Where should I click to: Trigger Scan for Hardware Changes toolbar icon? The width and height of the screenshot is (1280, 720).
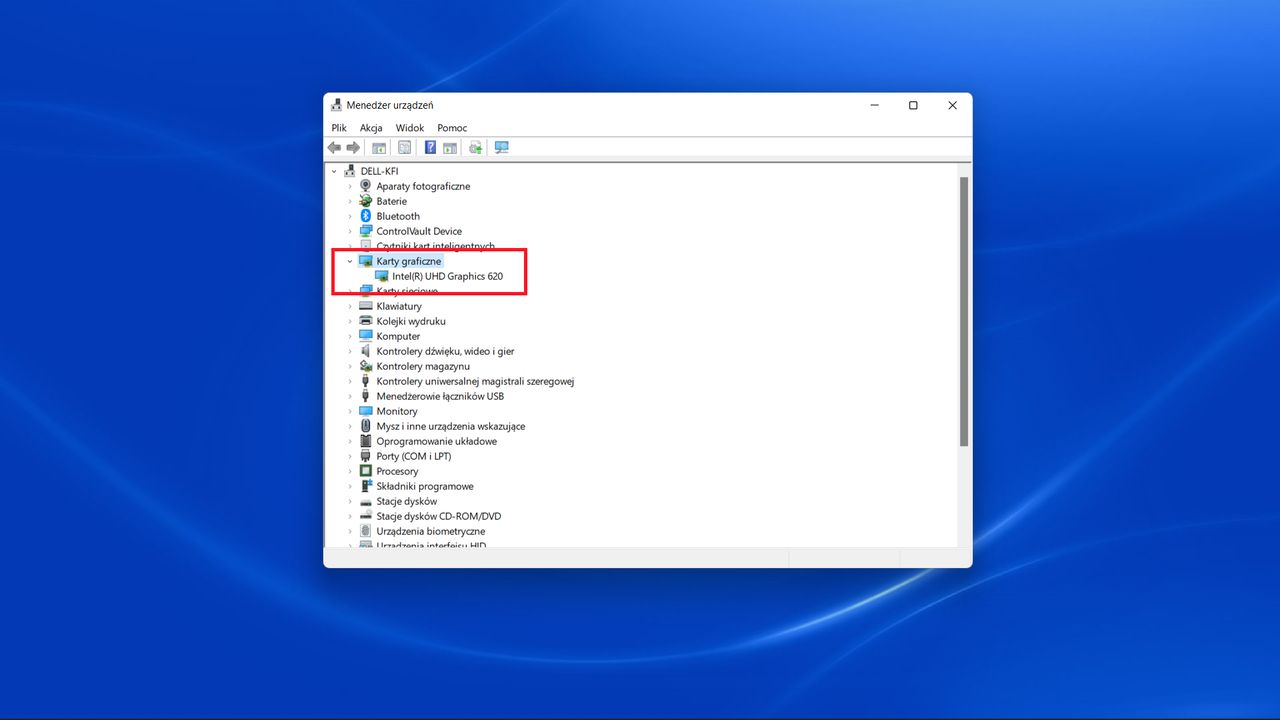[x=475, y=147]
